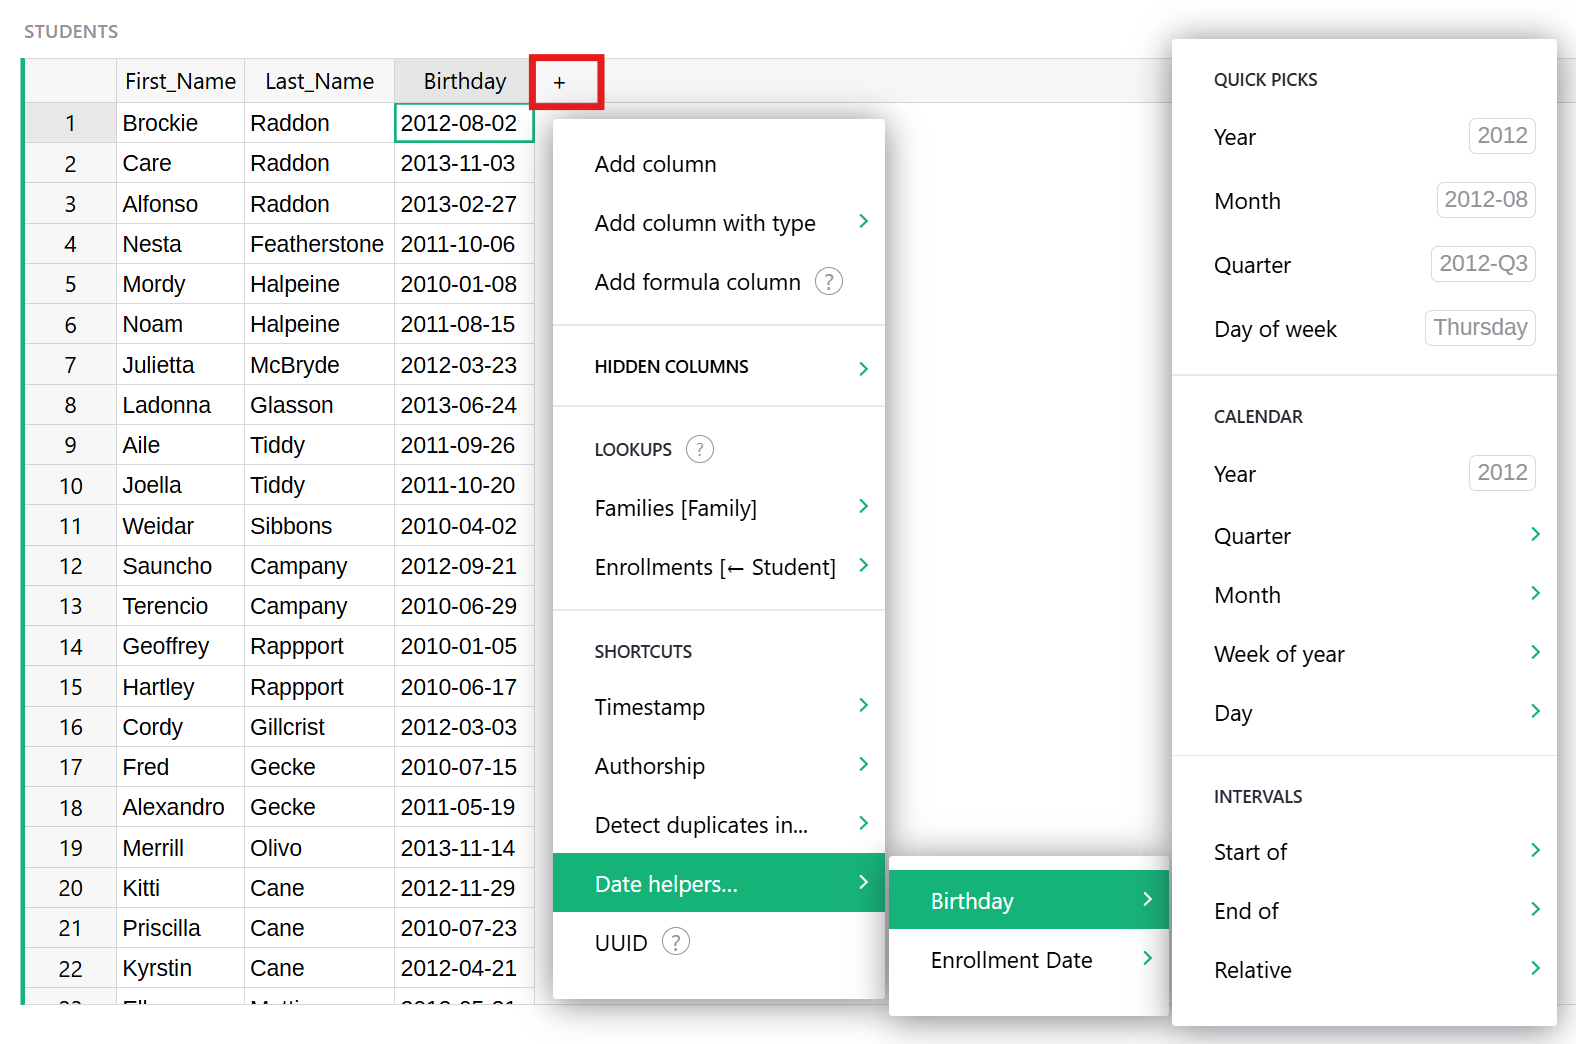This screenshot has width=1576, height=1044.
Task: Select Add column menu entry
Action: [x=655, y=164]
